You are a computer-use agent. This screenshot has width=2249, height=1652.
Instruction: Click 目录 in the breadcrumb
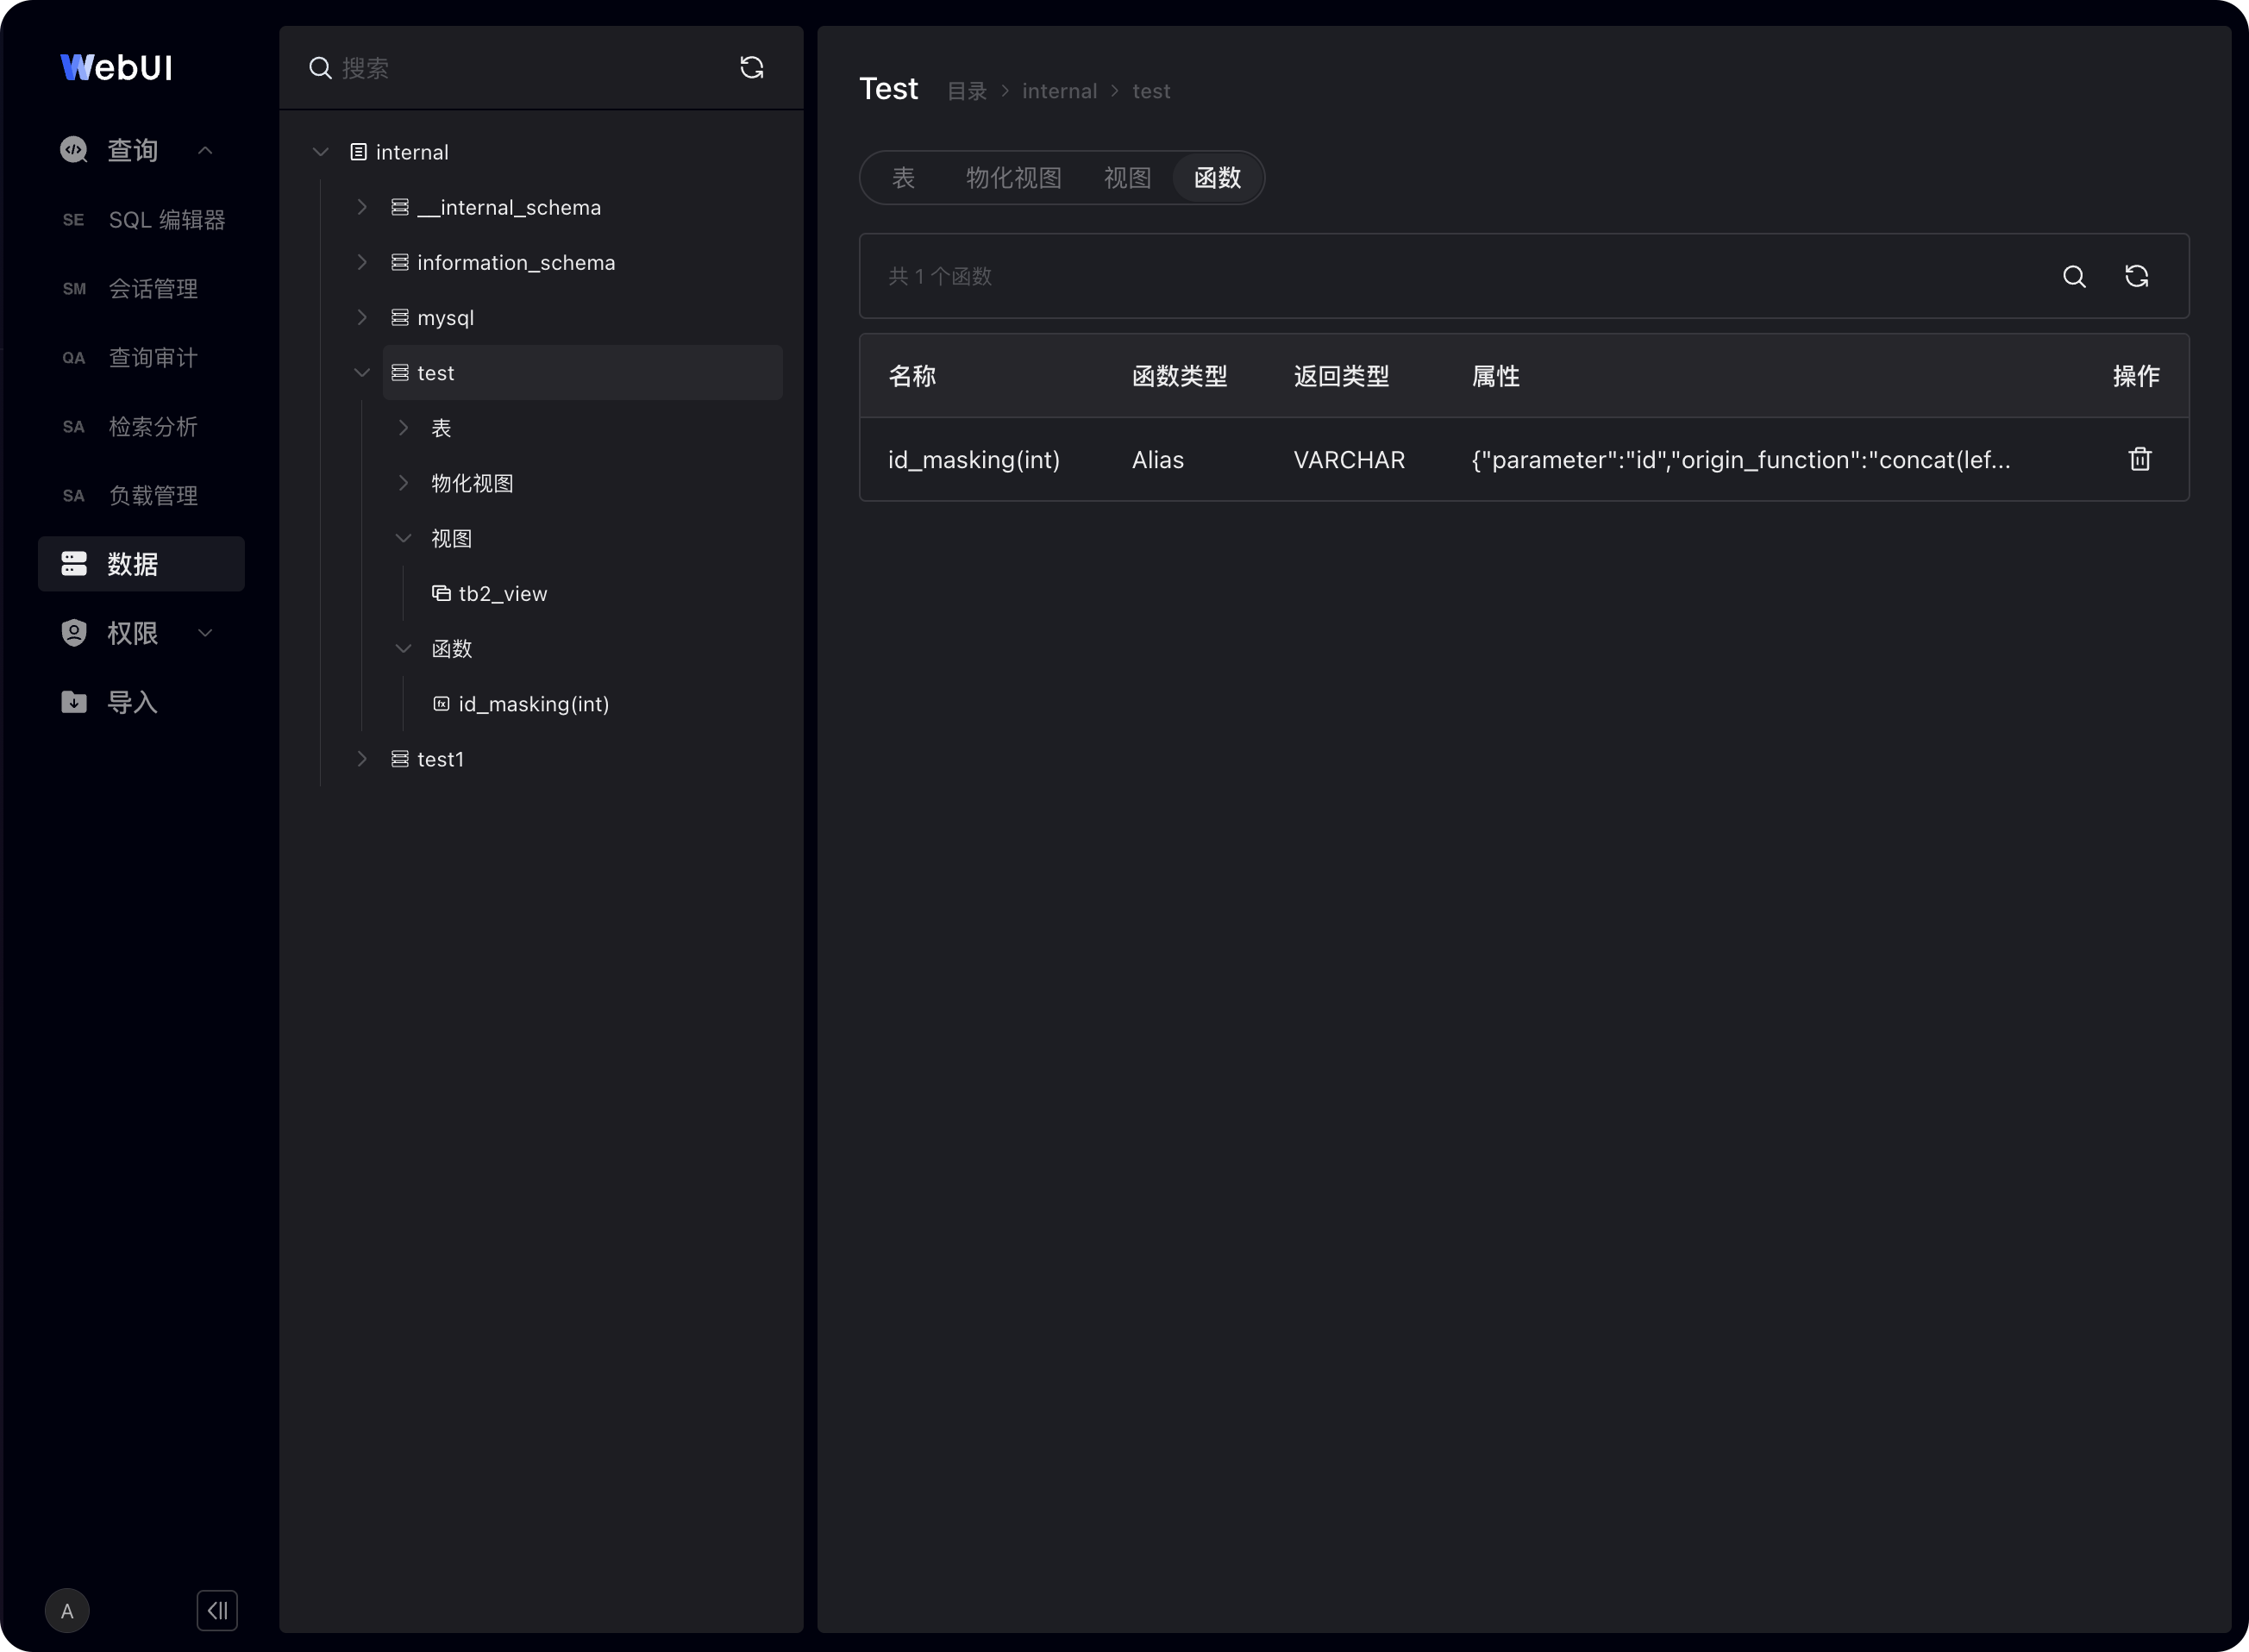pyautogui.click(x=967, y=91)
